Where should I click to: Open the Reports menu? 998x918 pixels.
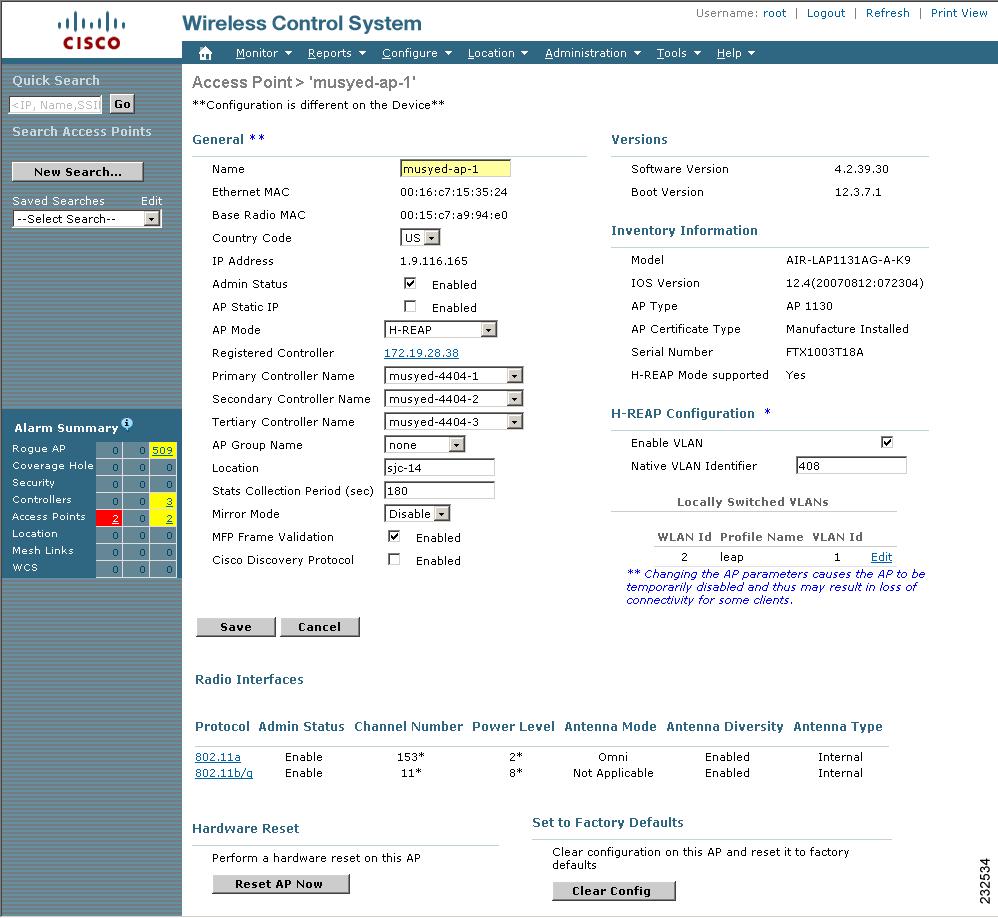coord(337,53)
